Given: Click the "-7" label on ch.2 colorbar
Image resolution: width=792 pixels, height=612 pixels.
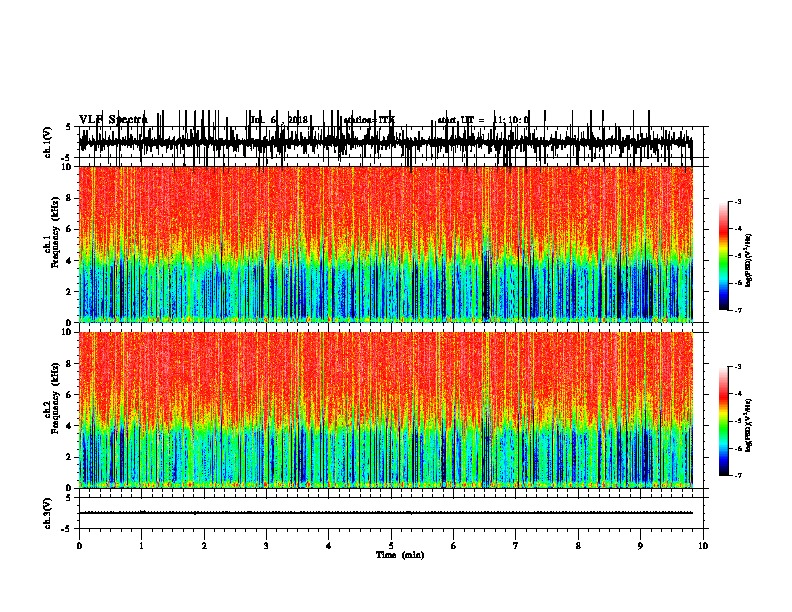Looking at the screenshot, I should tap(738, 476).
